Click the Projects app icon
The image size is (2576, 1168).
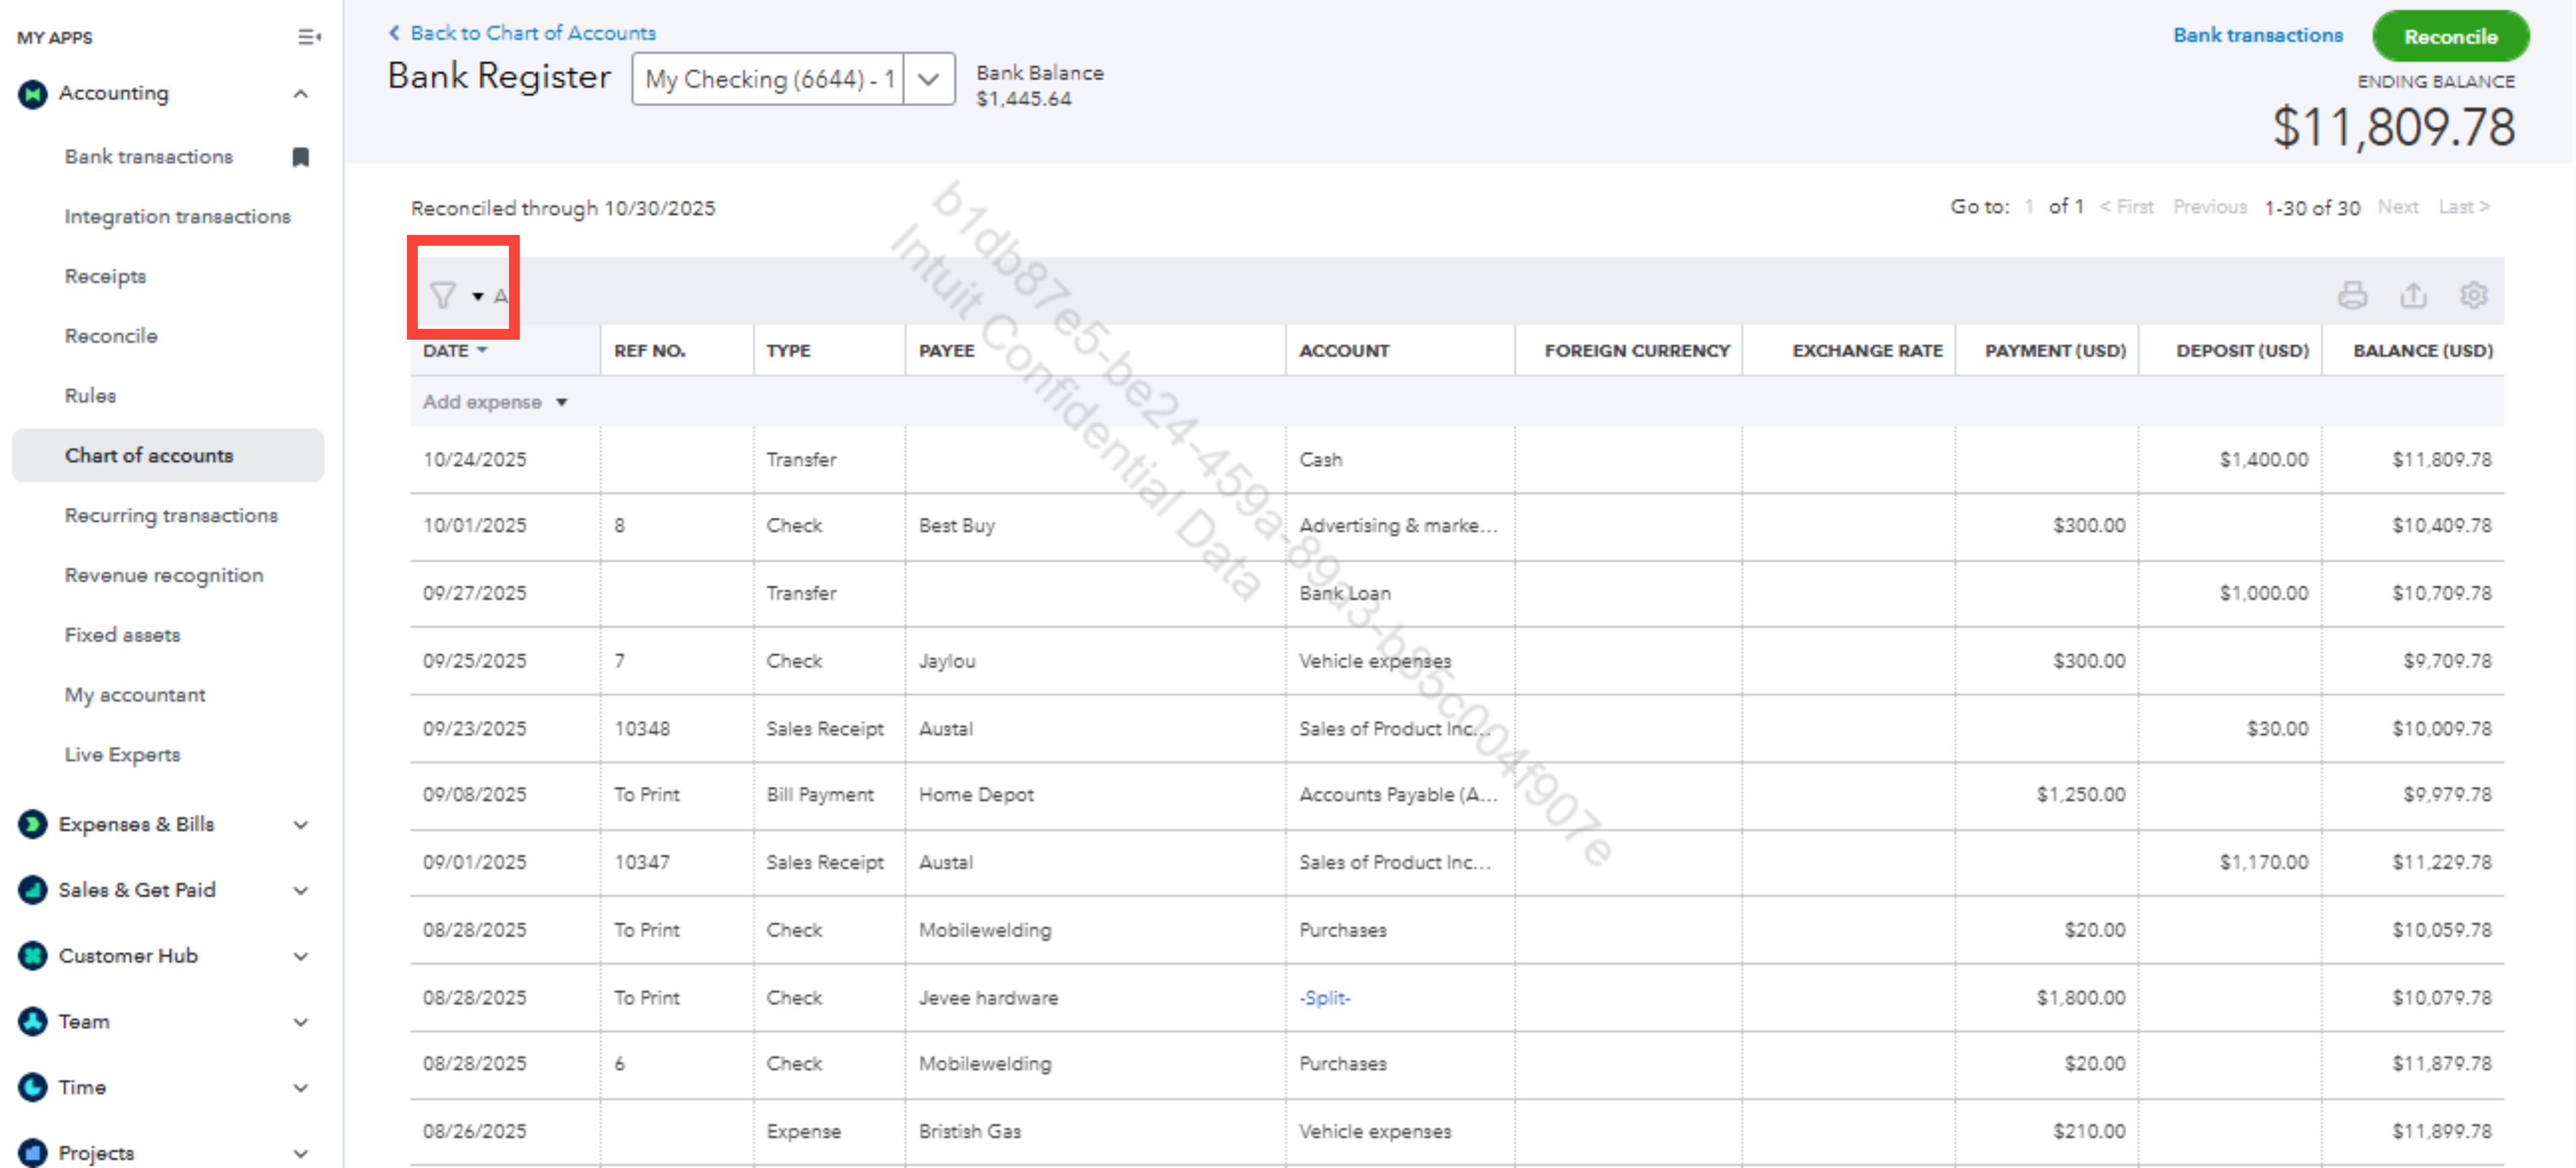coord(33,1152)
